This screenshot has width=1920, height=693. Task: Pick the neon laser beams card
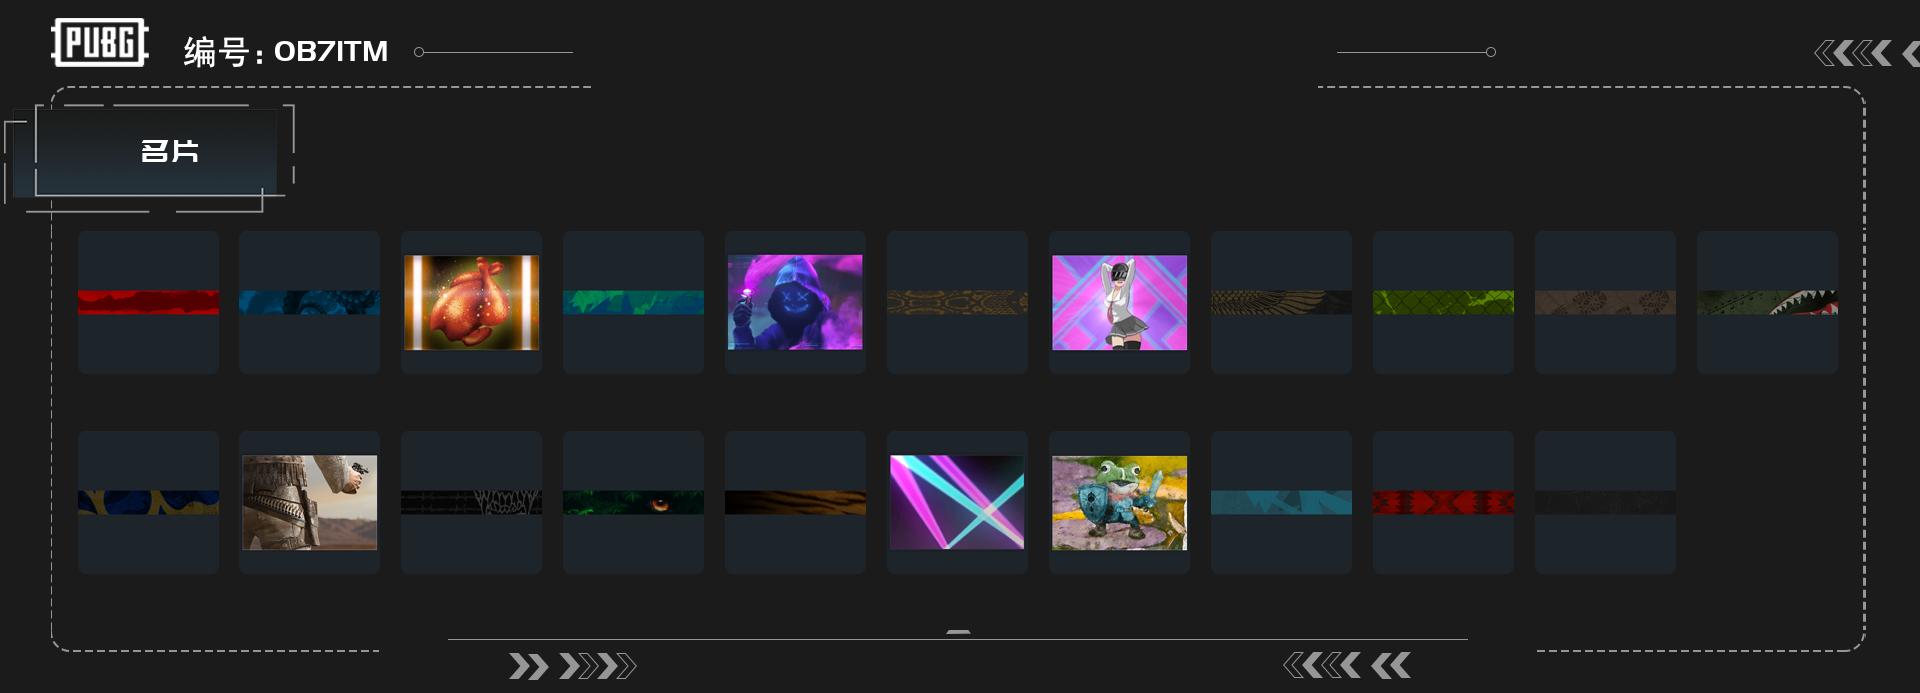(x=957, y=502)
